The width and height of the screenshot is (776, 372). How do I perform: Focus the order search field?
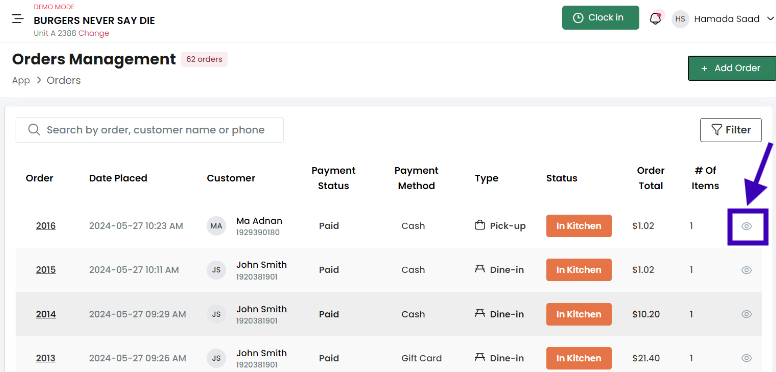[149, 130]
